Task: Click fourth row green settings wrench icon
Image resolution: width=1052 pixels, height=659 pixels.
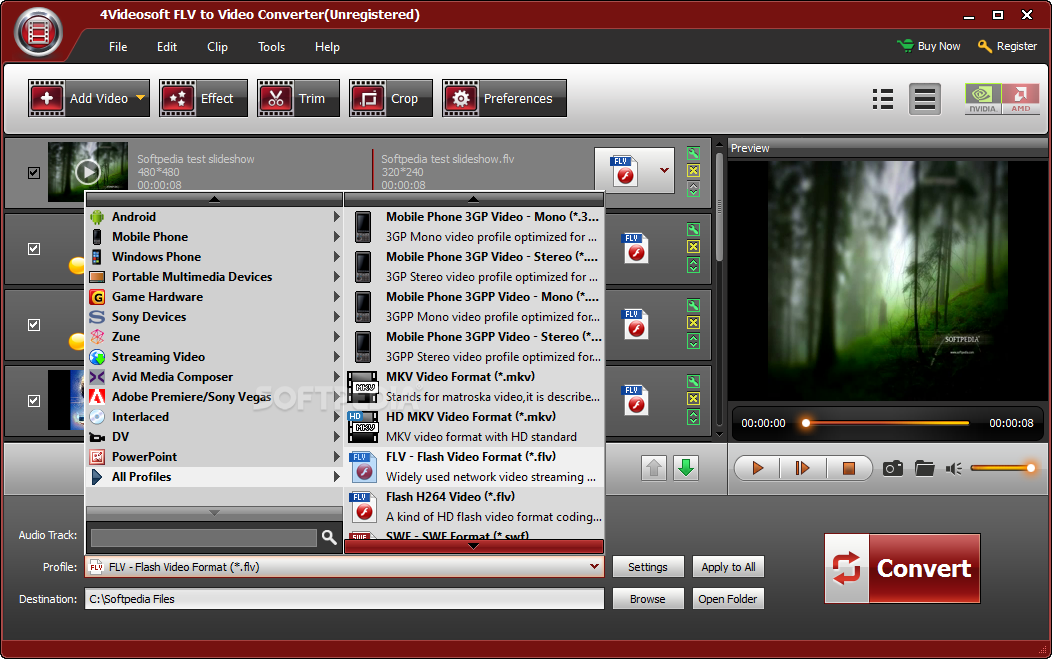Action: pyautogui.click(x=693, y=381)
